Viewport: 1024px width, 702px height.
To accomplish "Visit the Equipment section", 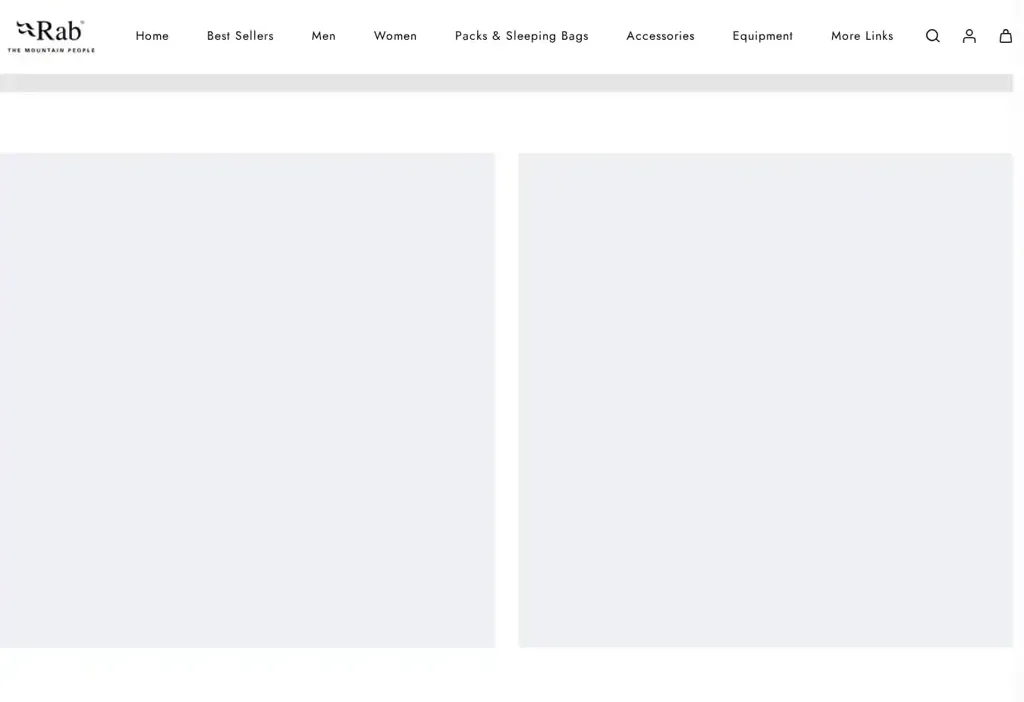I will coord(762,35).
